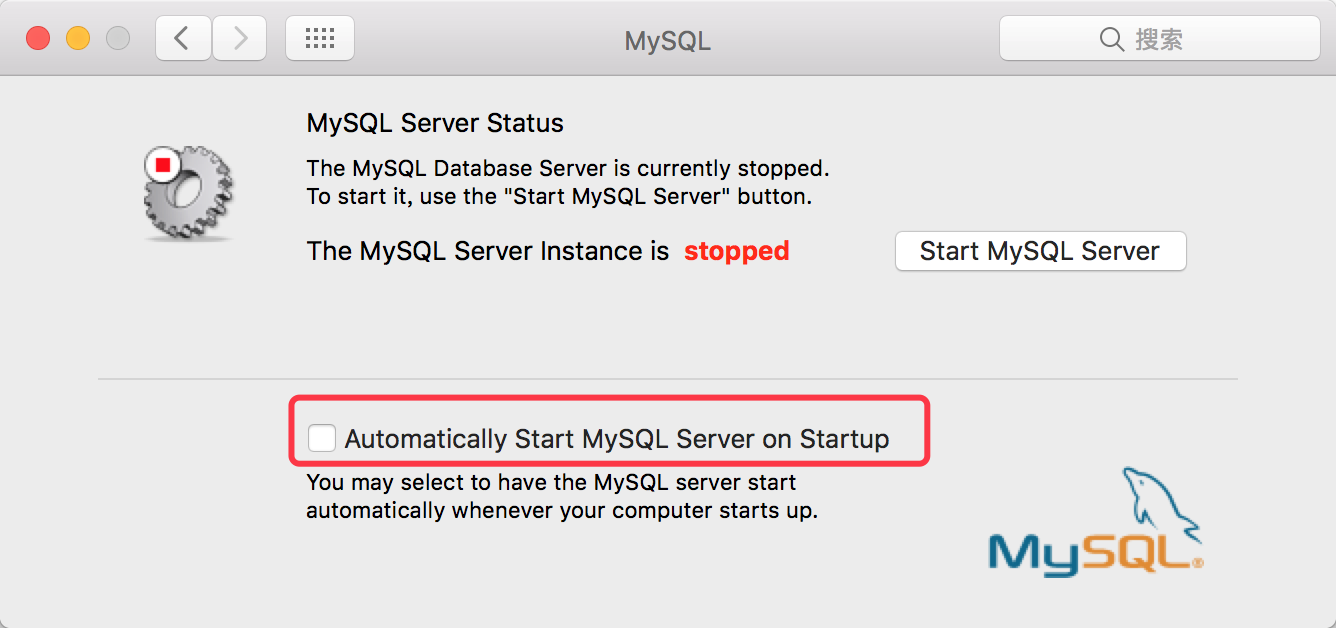The width and height of the screenshot is (1336, 628).
Task: Show all preferences with grid button
Action: click(320, 39)
